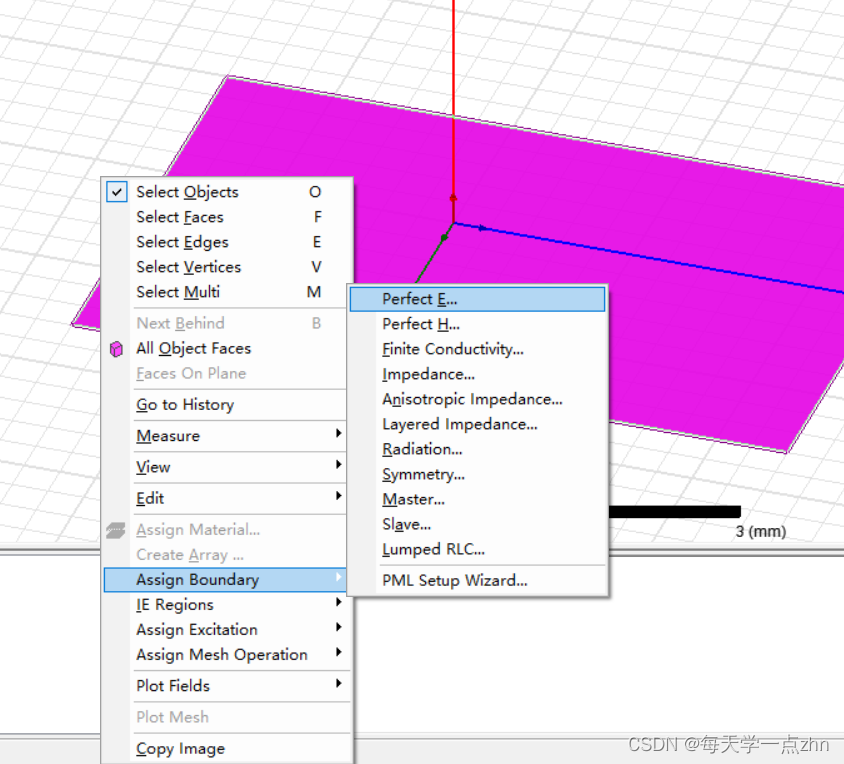Screen dimensions: 844x764
Task: Select All Object Faces entry
Action: pyautogui.click(x=226, y=348)
